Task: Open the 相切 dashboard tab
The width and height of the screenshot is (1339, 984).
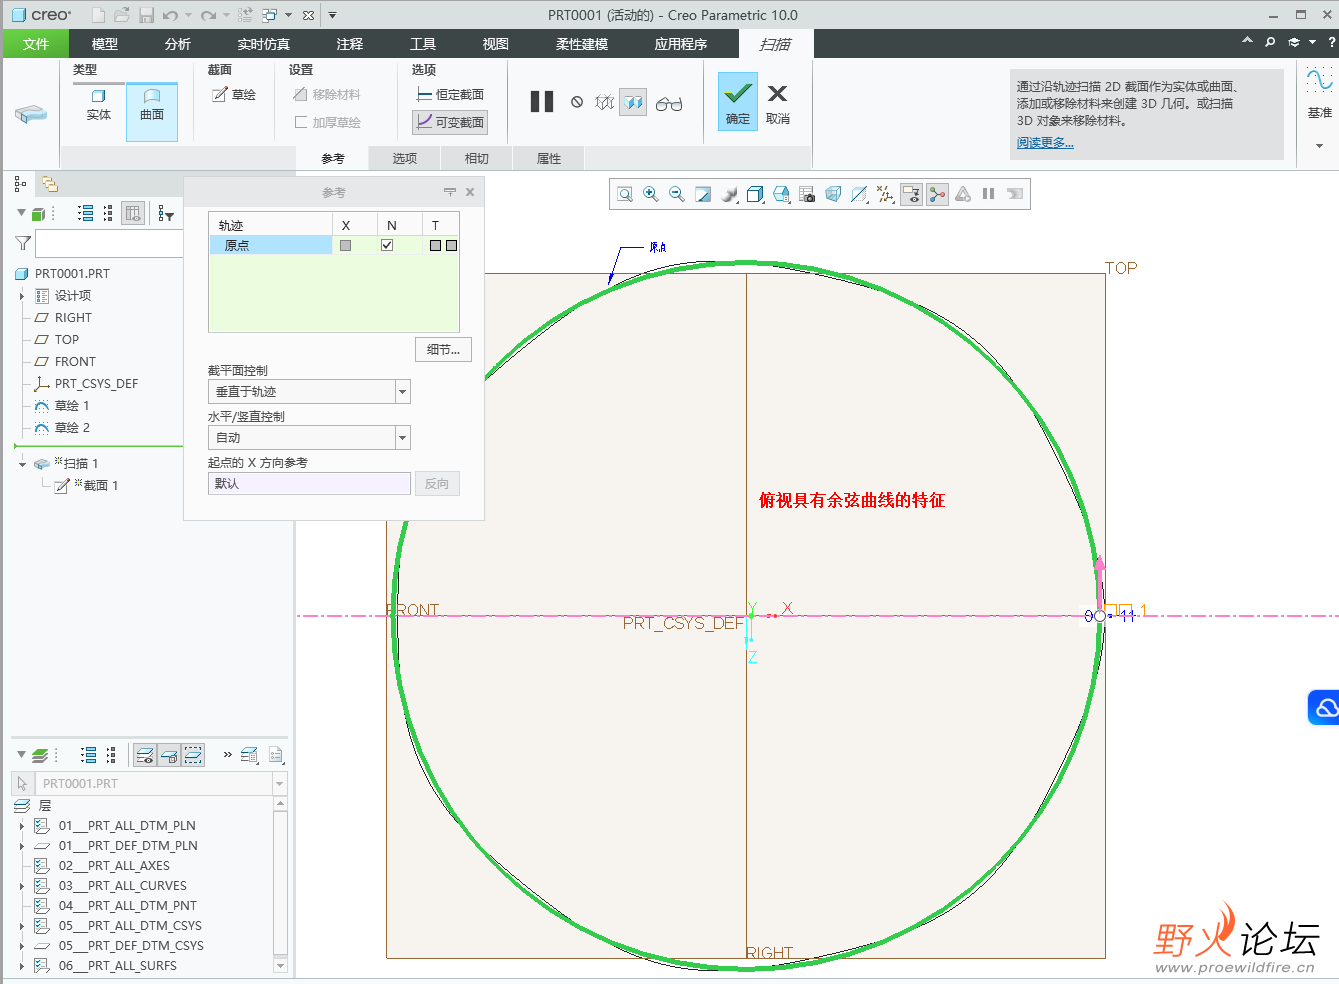Action: click(x=477, y=158)
